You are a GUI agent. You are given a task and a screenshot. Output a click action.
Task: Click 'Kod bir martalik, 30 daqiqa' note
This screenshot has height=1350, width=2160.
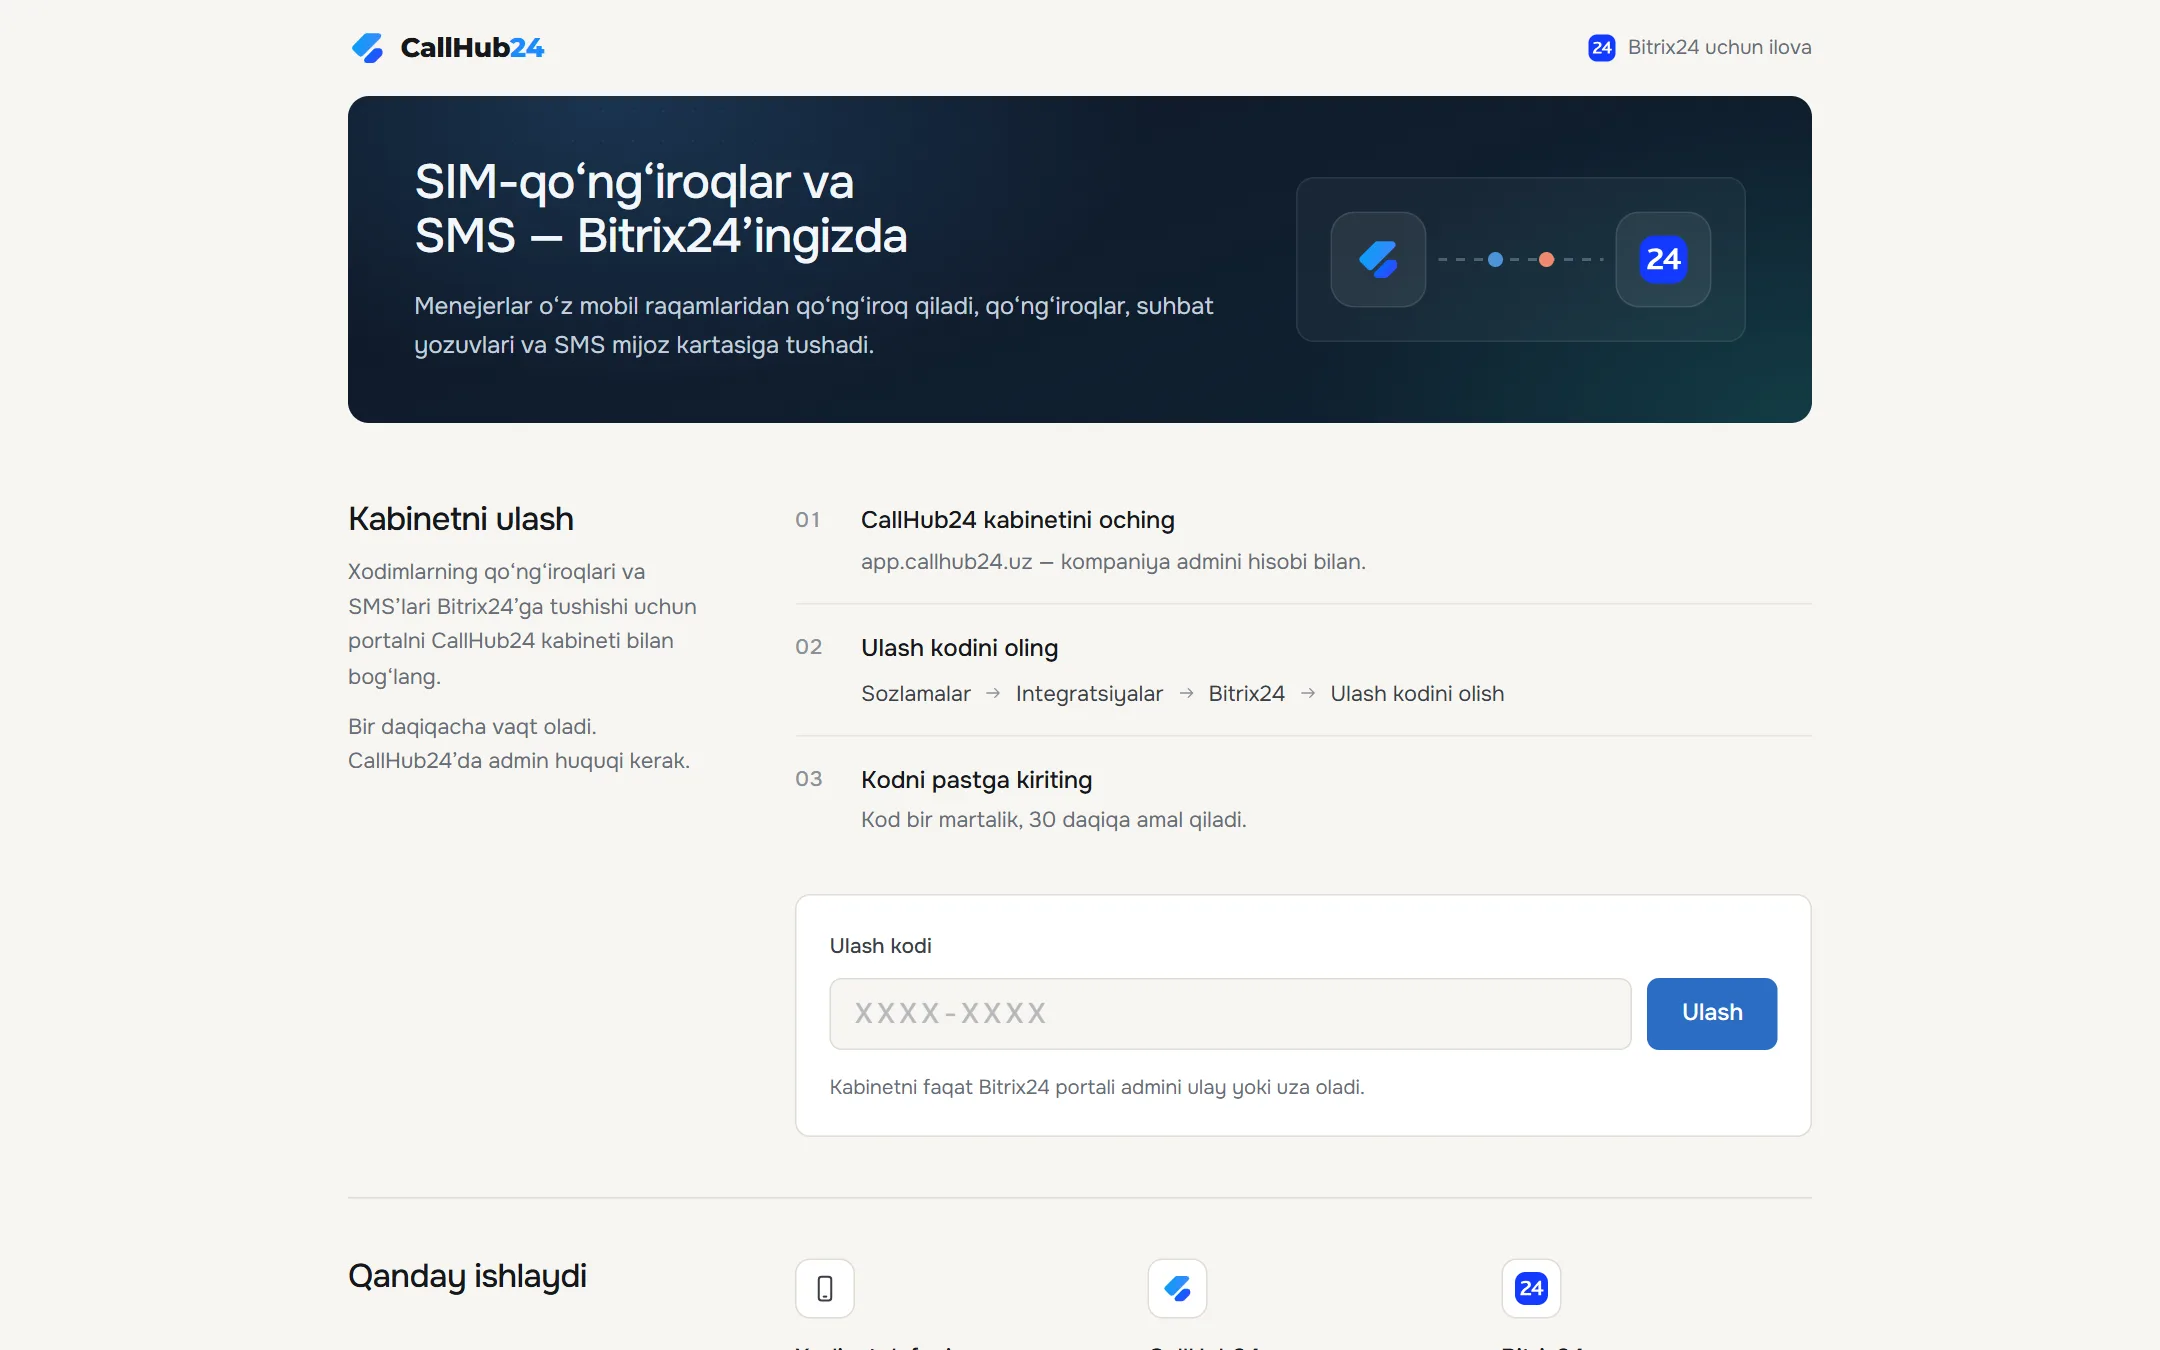pyautogui.click(x=1053, y=820)
